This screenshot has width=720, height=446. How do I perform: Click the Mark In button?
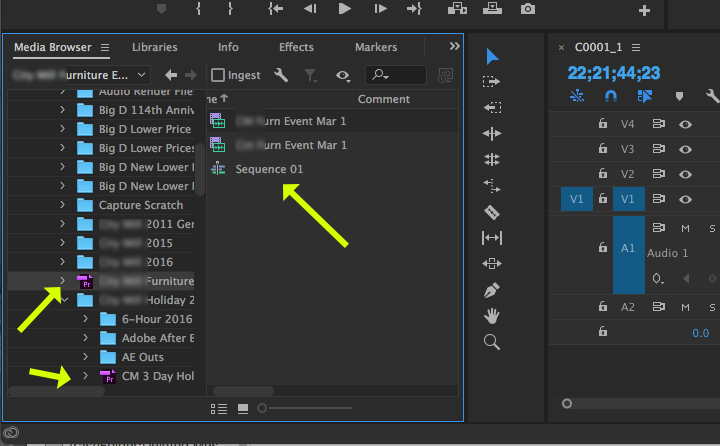coord(198,9)
